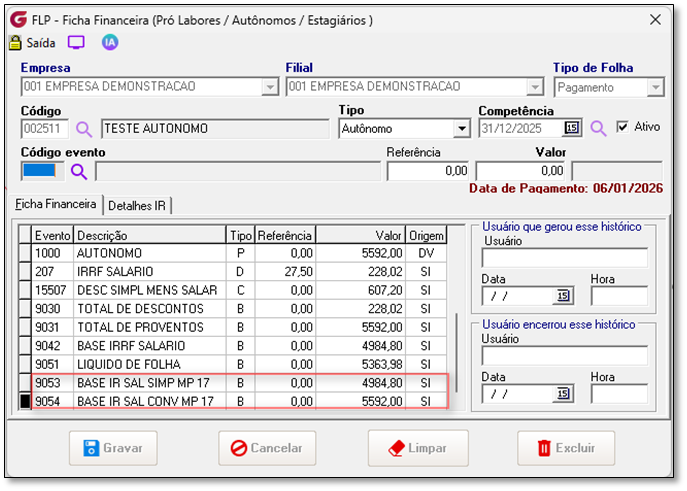Click the table's vertical scrollbar
Screen dimensions: 687x491
(x=457, y=353)
